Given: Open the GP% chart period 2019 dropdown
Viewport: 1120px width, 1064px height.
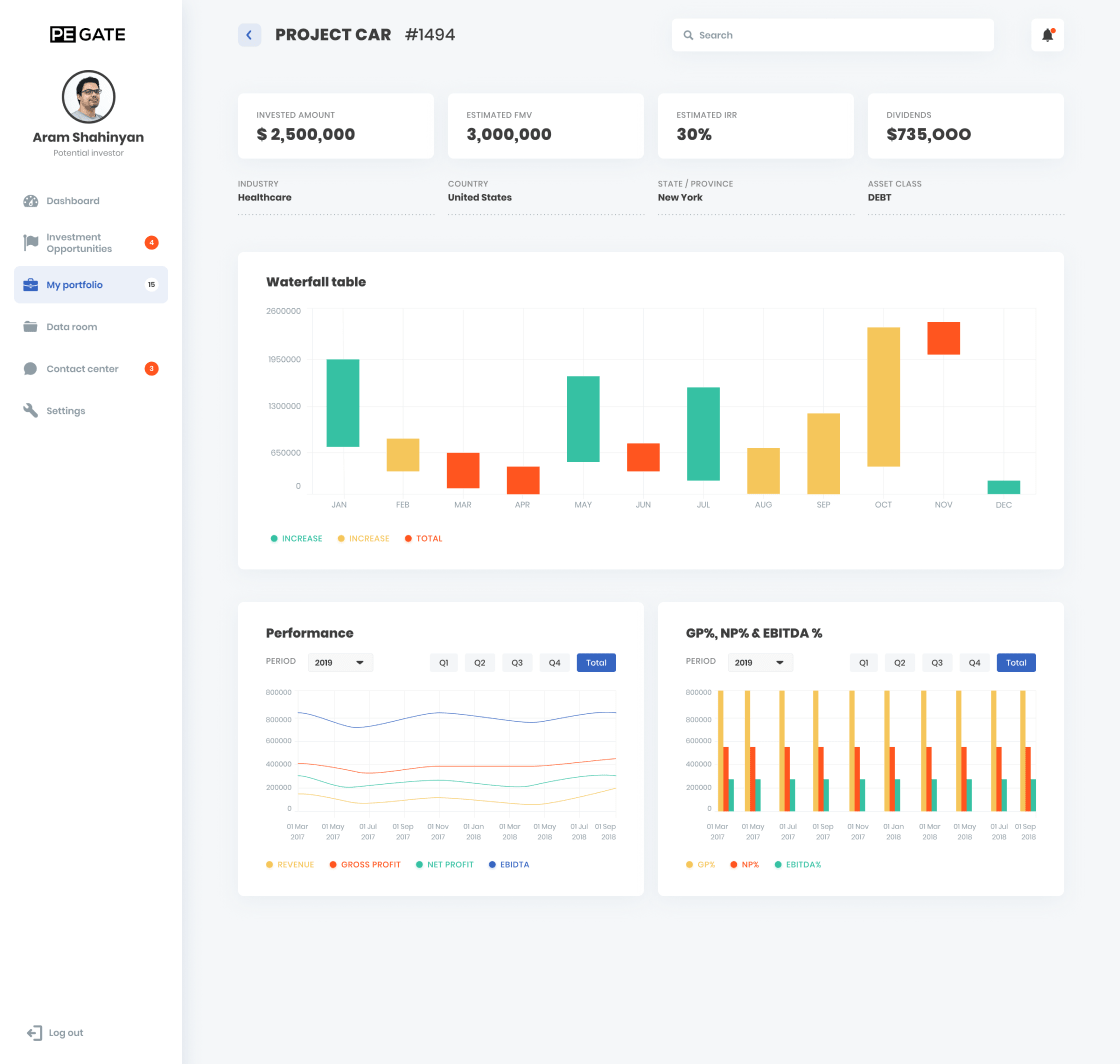Looking at the screenshot, I should click(760, 663).
